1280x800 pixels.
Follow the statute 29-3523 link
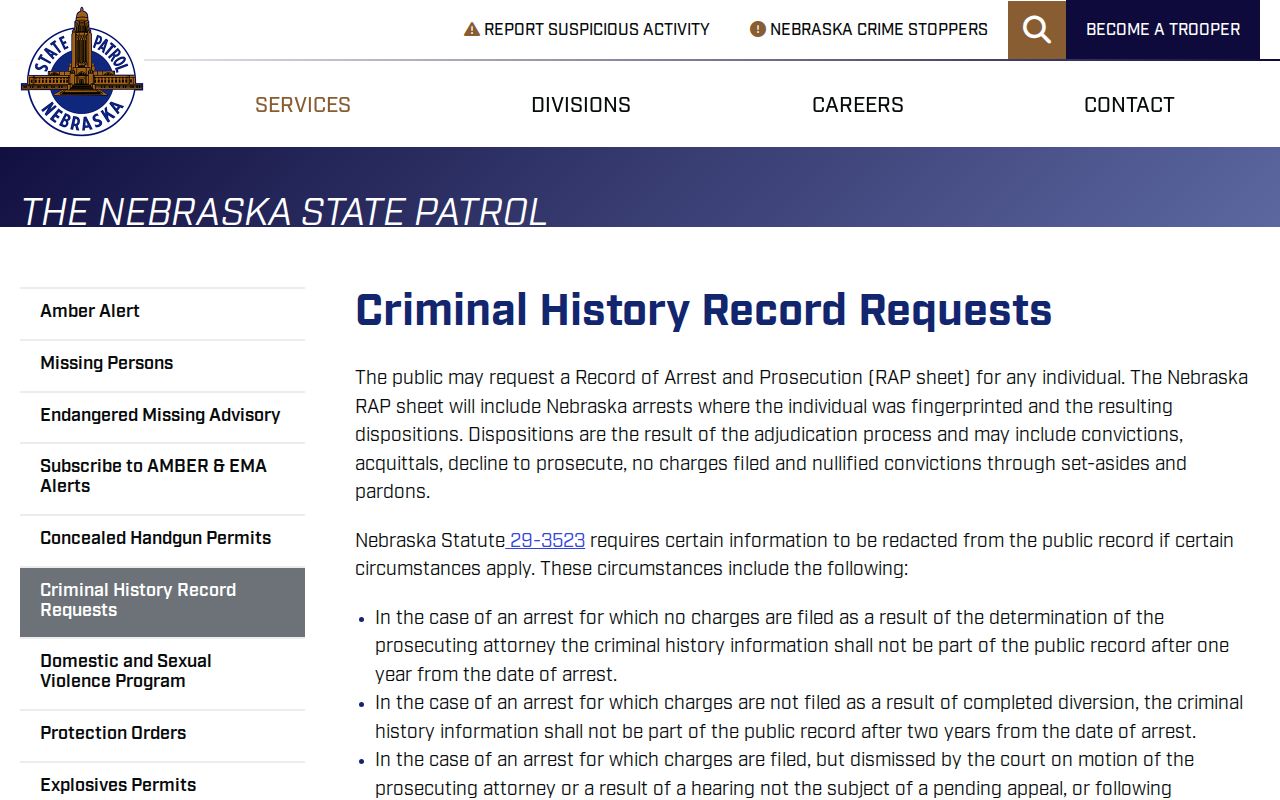coord(547,541)
